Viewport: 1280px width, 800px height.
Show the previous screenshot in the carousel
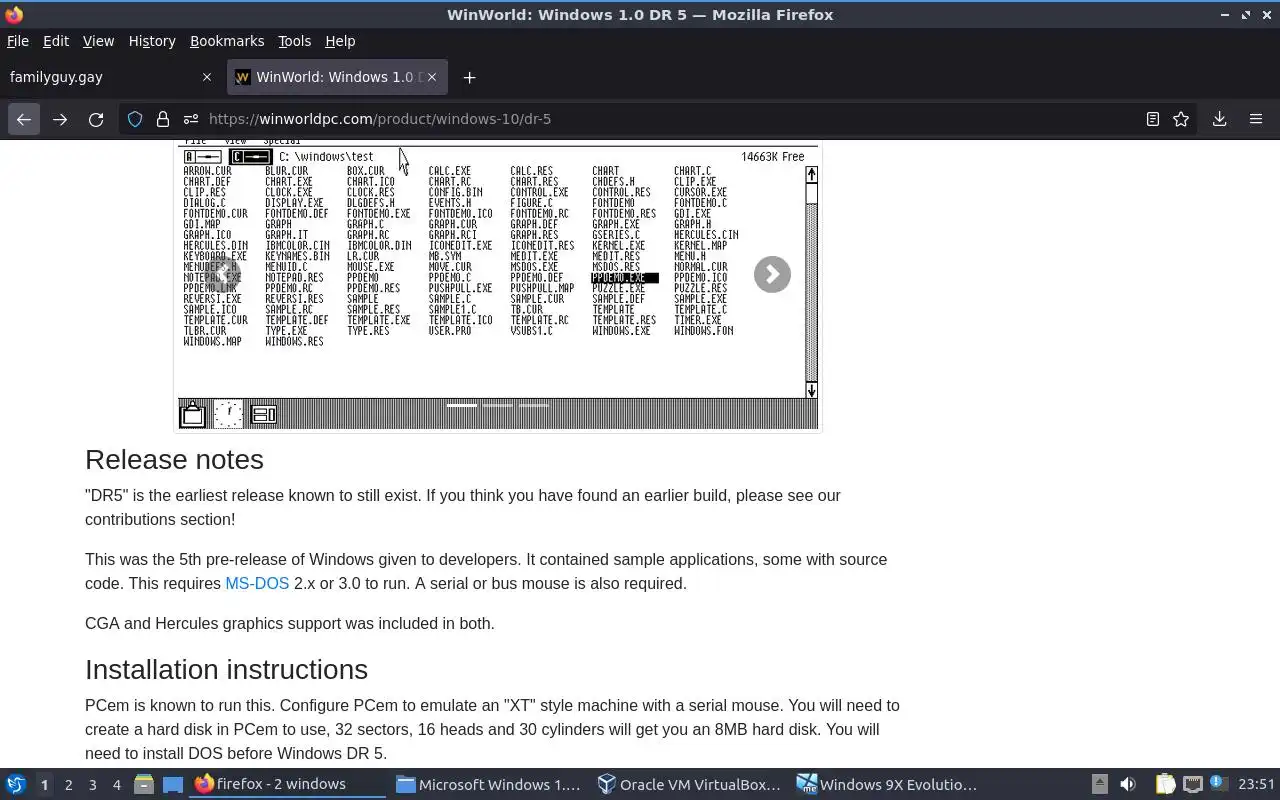(x=222, y=274)
